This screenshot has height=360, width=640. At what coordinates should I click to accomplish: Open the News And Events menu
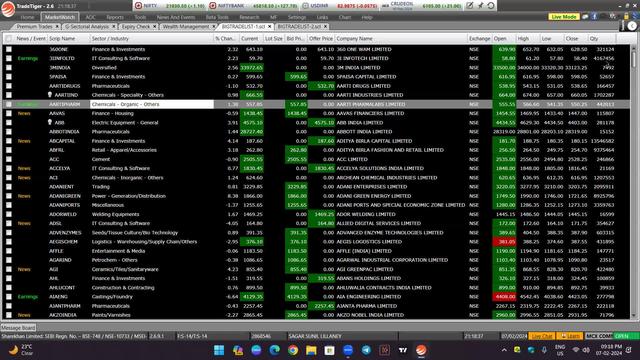click(x=176, y=17)
